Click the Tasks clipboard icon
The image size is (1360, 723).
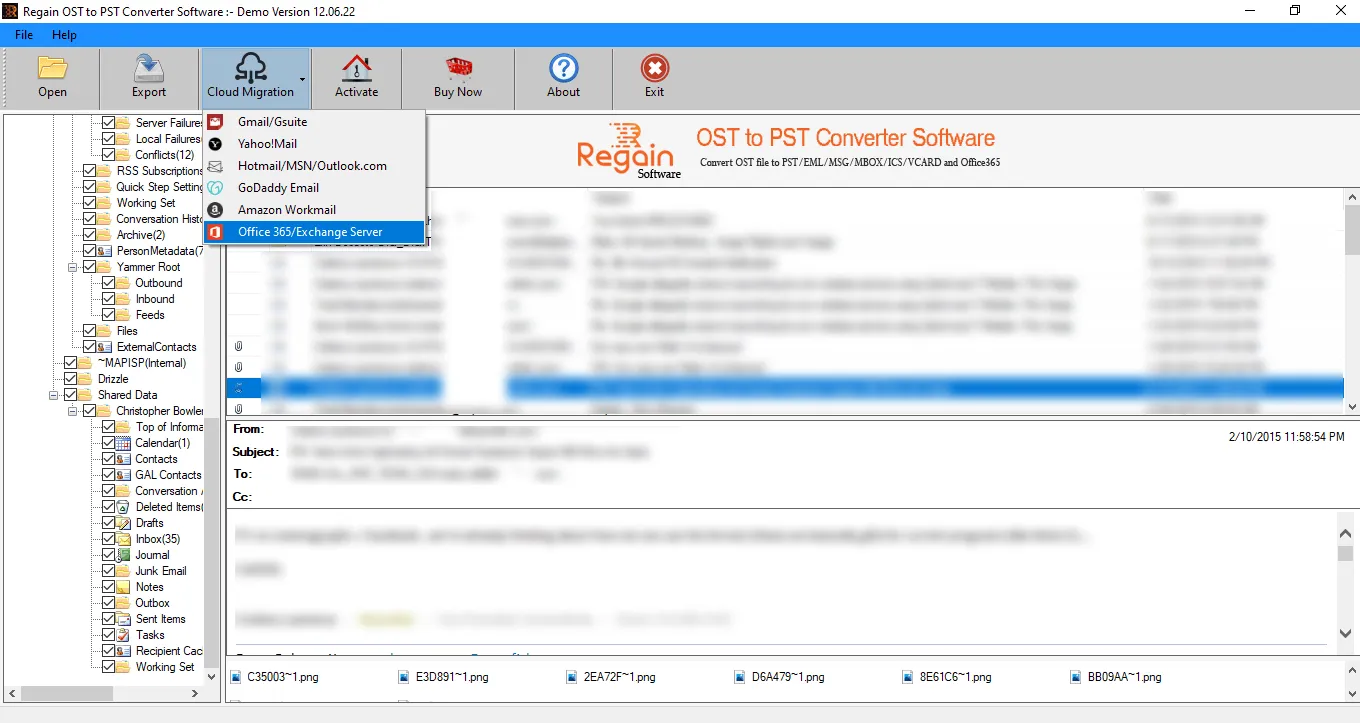click(x=124, y=635)
